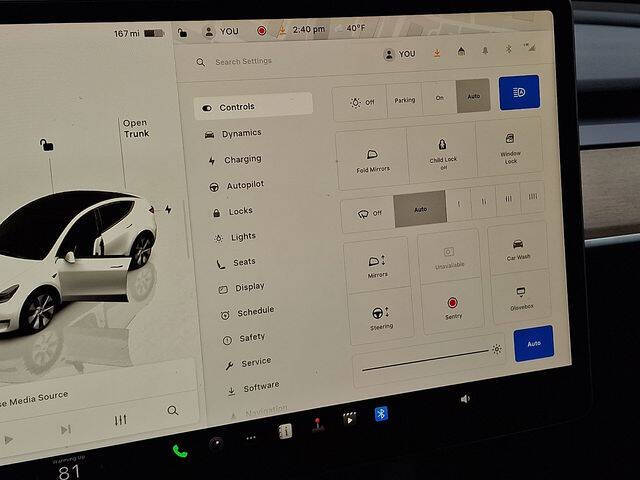Tap Open Trunk on the car view
640x480 pixels.
point(136,129)
